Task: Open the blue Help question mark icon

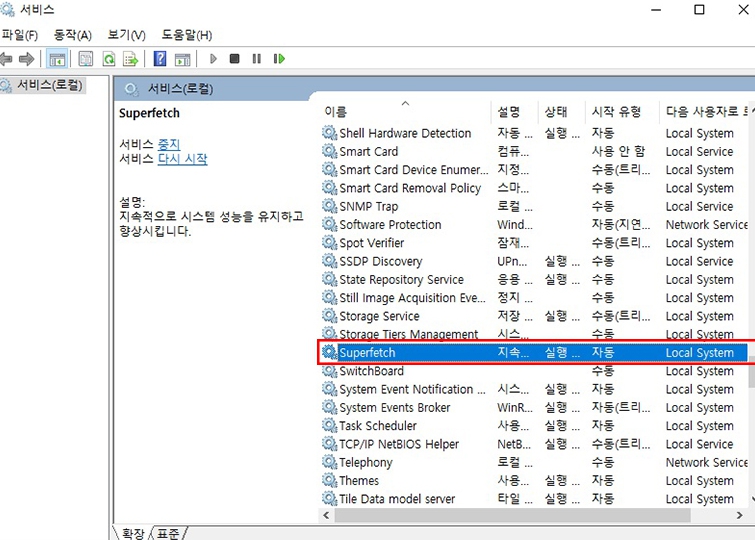Action: coord(160,59)
